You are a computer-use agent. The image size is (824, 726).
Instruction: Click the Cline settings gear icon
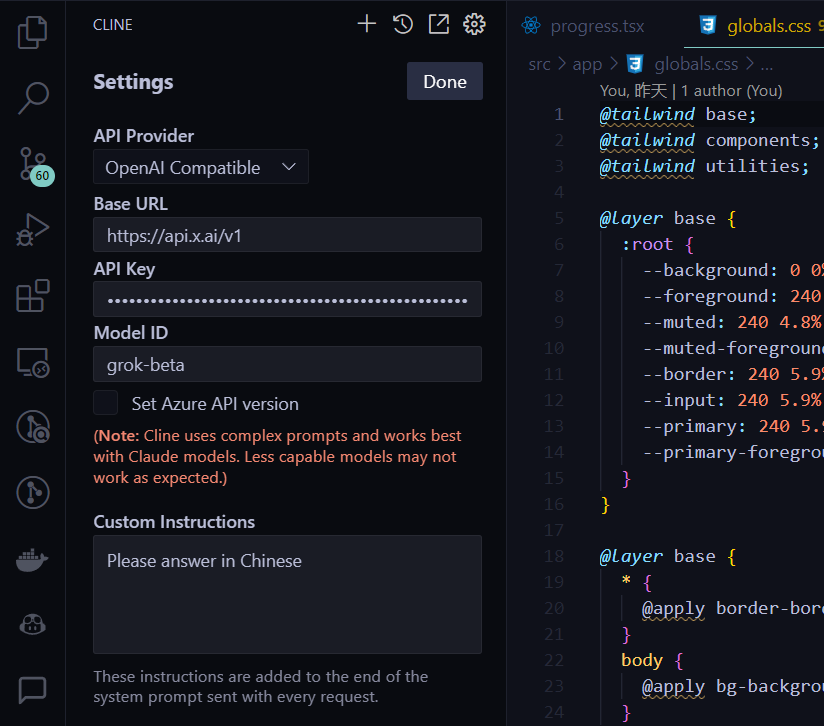coord(475,24)
